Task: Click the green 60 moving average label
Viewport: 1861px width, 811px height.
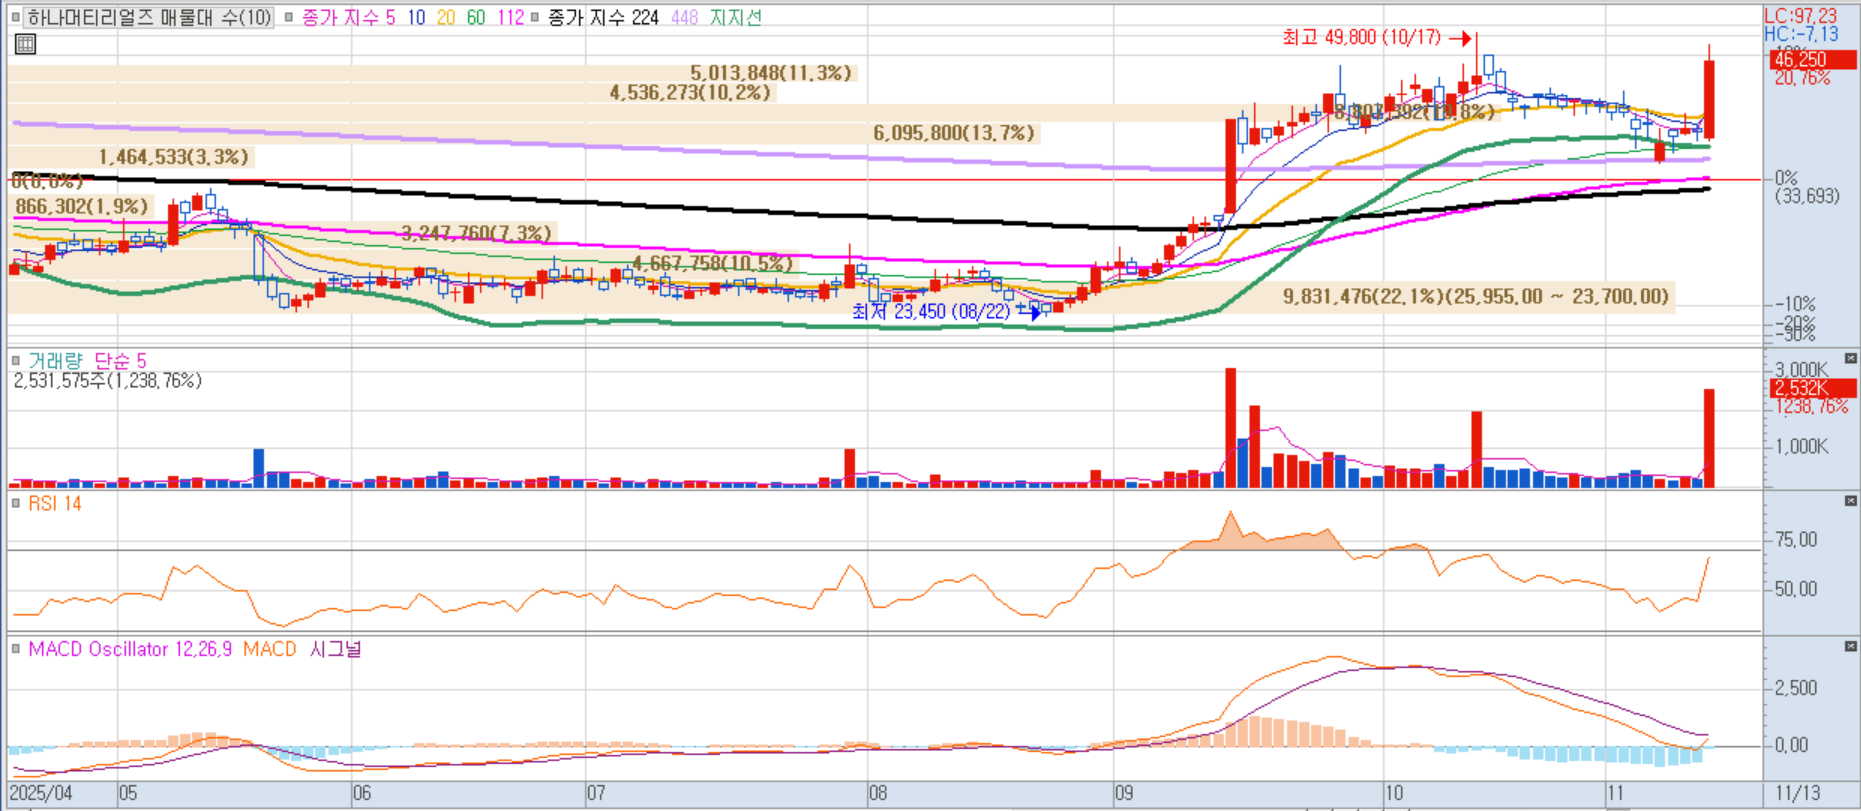Action: click(476, 17)
